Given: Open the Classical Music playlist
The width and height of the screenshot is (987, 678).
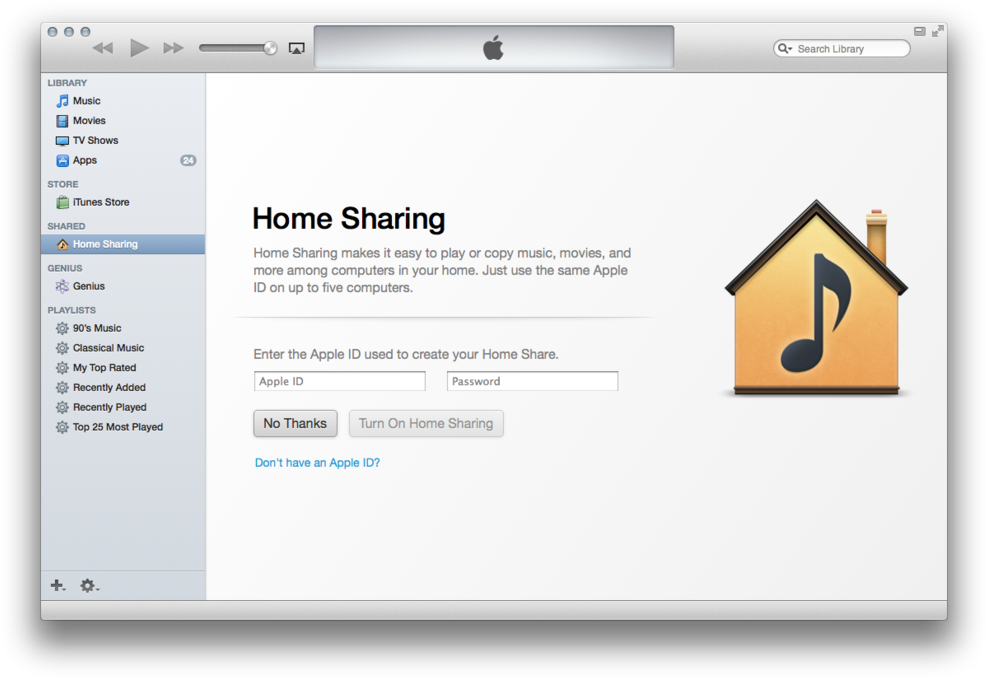Looking at the screenshot, I should (123, 348).
